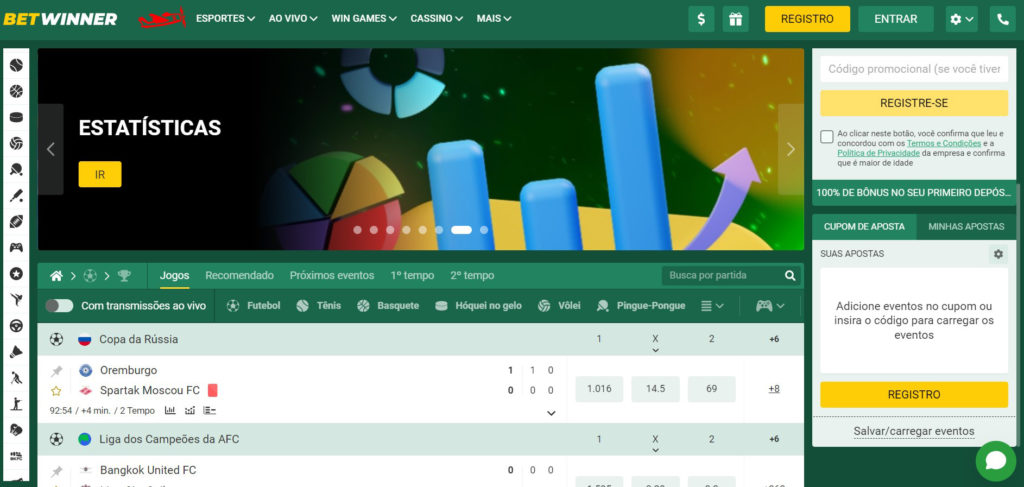The height and width of the screenshot is (487, 1024).
Task: Expand the ESPORTES menu
Action: 225,19
